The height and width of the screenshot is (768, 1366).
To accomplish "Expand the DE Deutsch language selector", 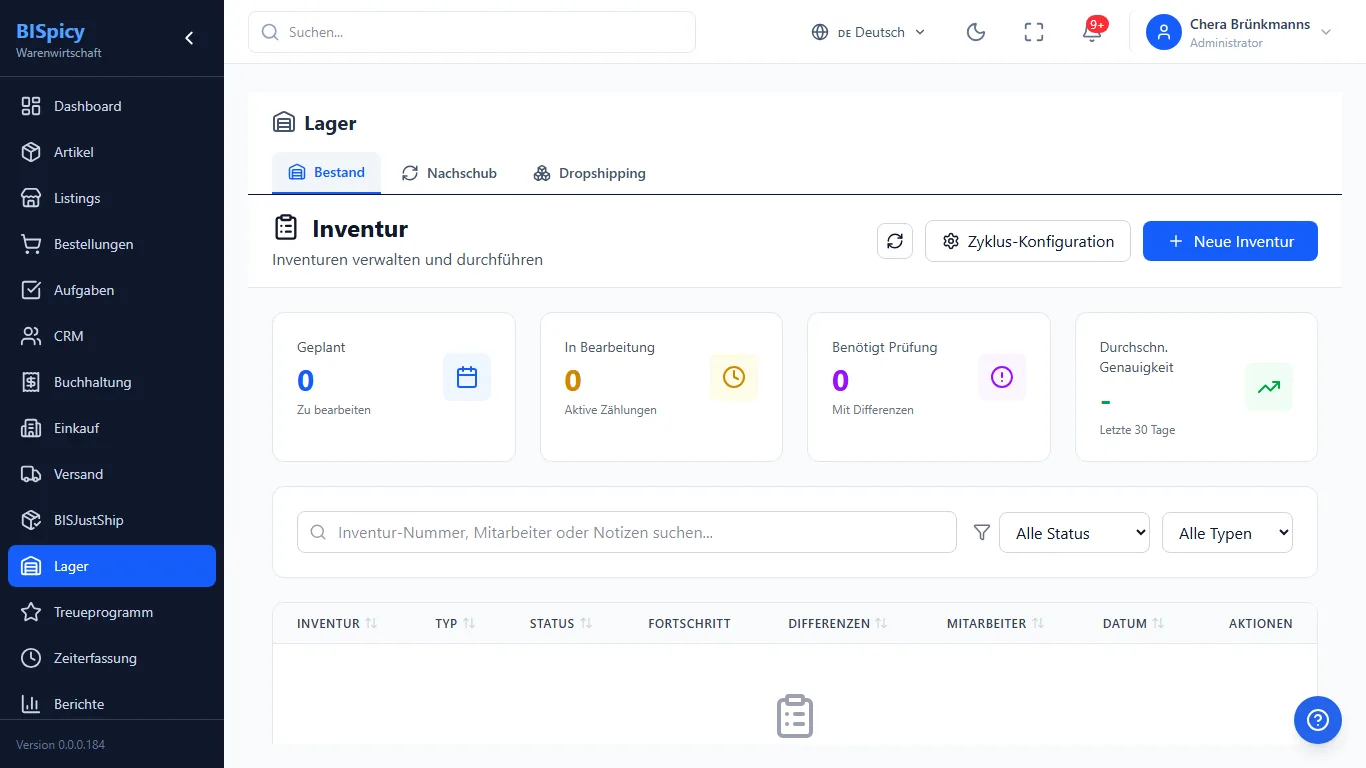I will click(x=868, y=32).
